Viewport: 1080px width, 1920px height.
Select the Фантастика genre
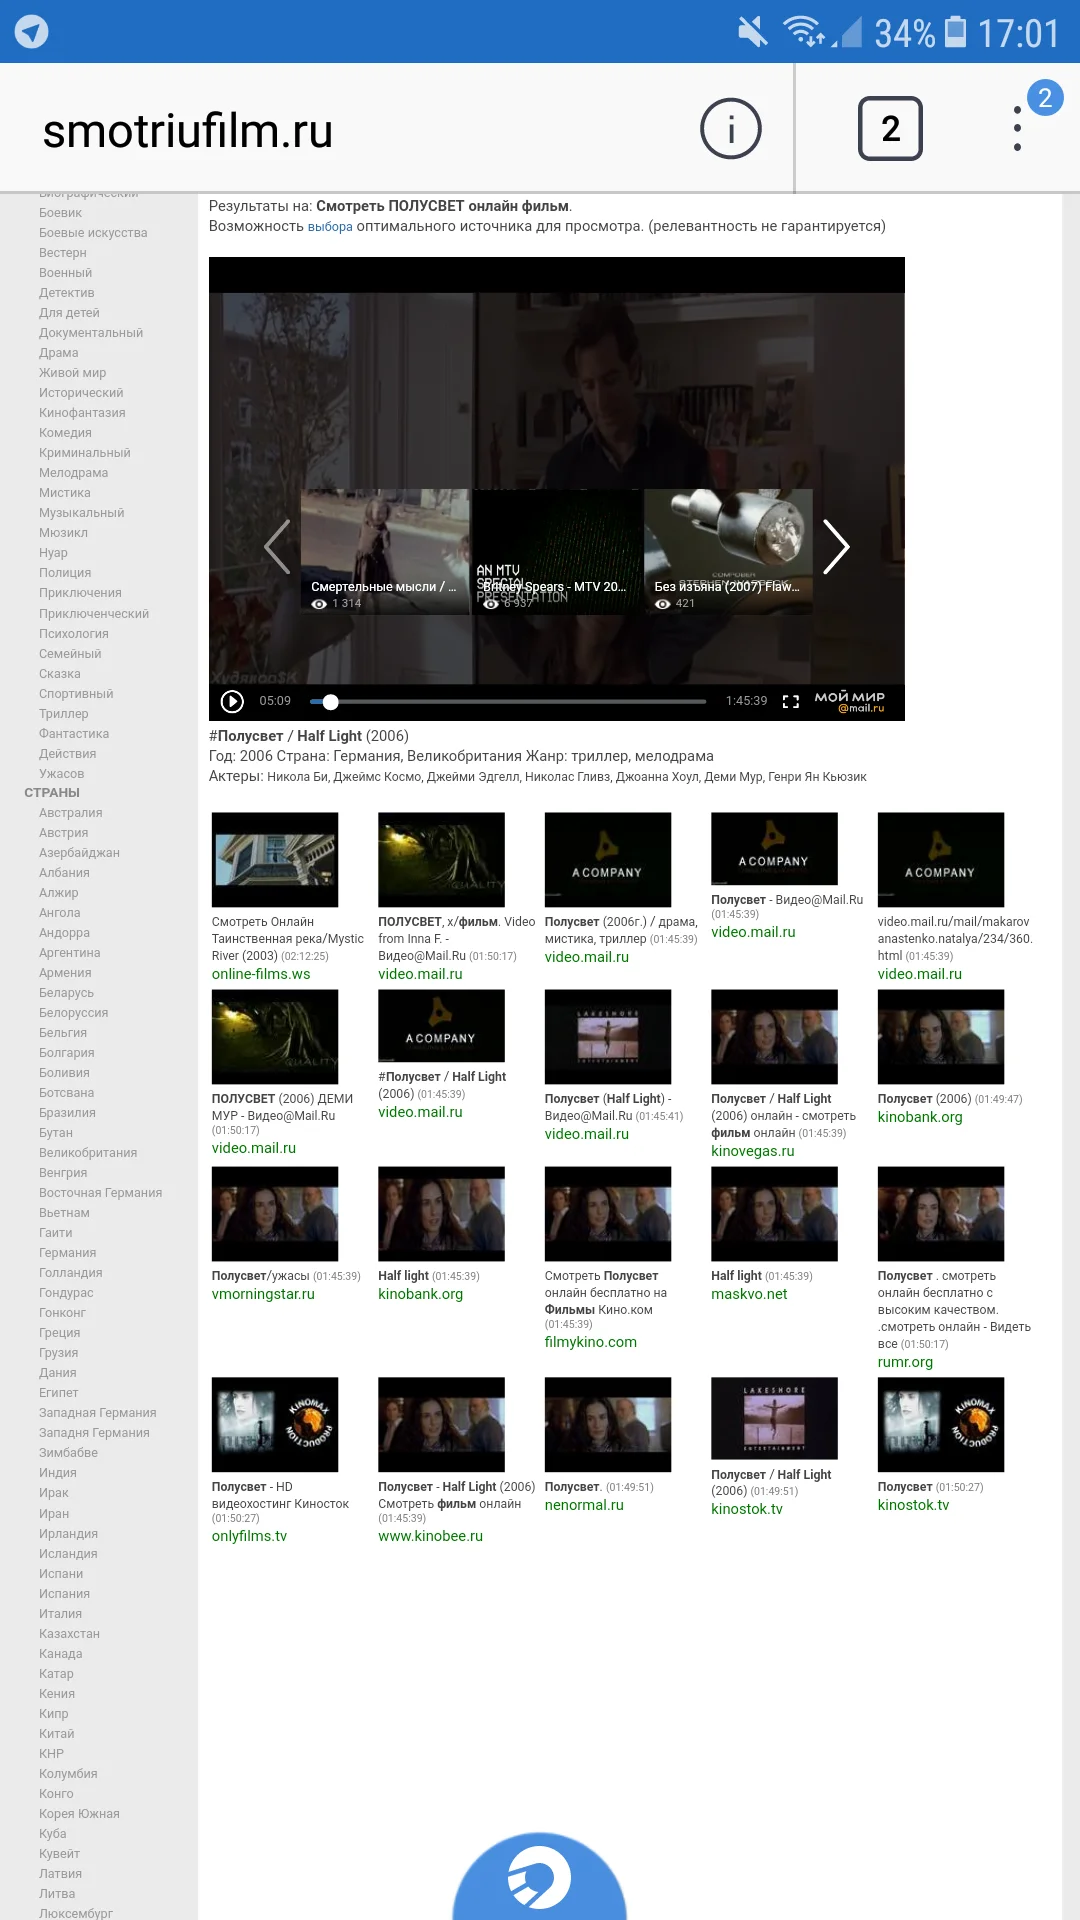coord(74,734)
